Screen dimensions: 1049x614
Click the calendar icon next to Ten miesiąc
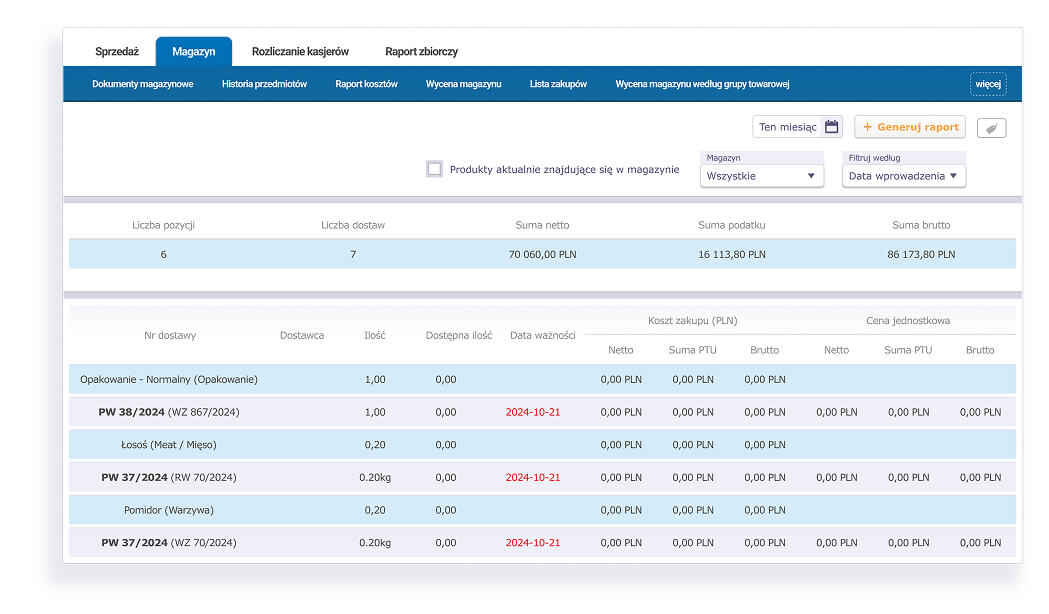click(x=831, y=126)
